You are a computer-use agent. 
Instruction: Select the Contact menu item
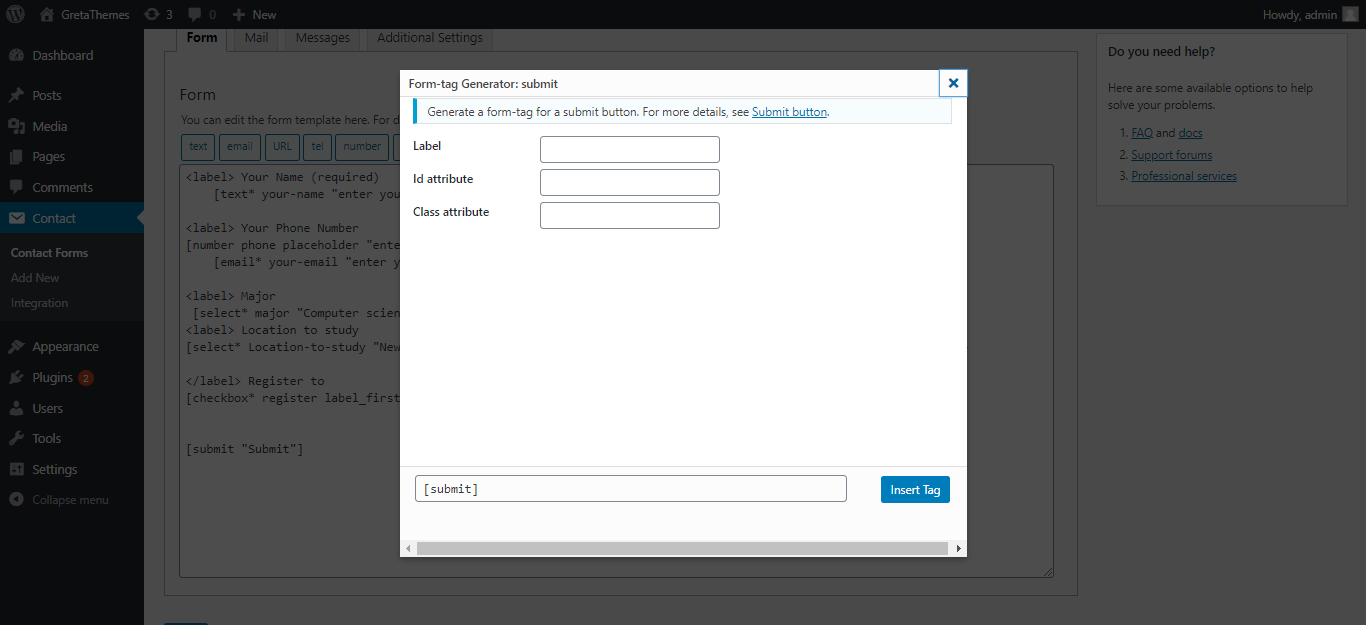[72, 218]
